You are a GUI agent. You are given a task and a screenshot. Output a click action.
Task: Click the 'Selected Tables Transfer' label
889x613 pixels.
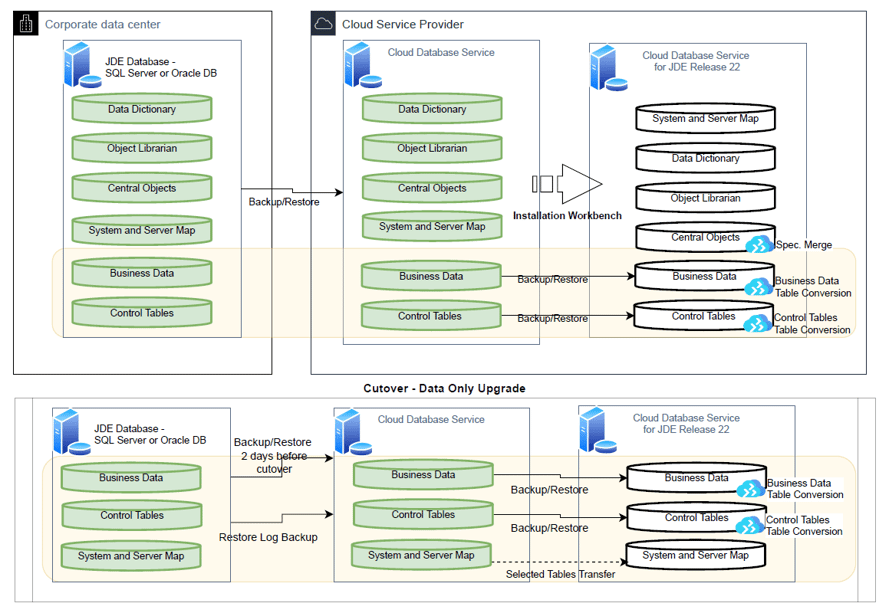(x=560, y=574)
